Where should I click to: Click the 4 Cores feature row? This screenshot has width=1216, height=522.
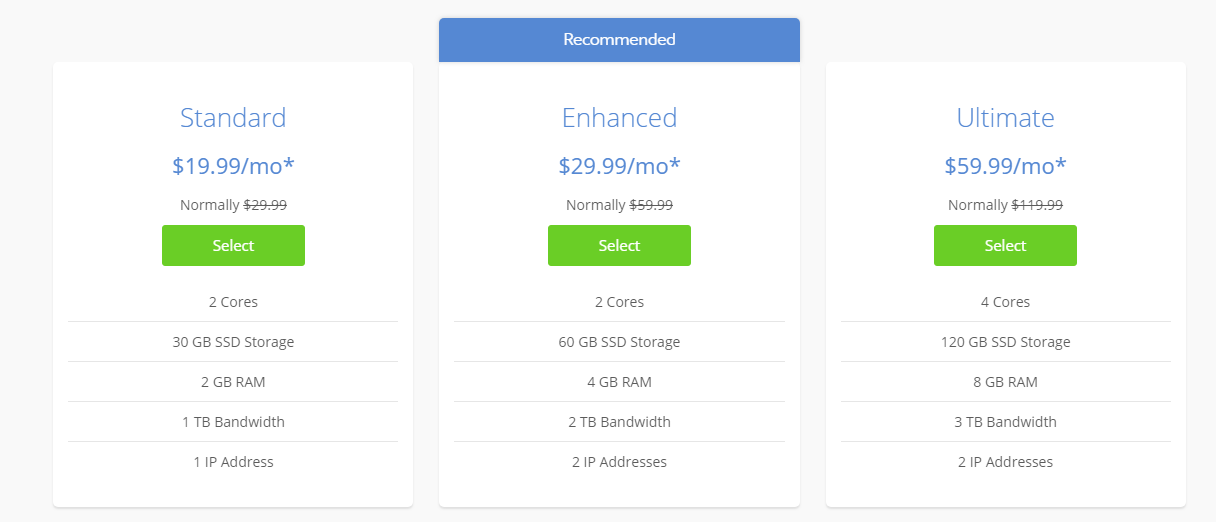click(1005, 302)
